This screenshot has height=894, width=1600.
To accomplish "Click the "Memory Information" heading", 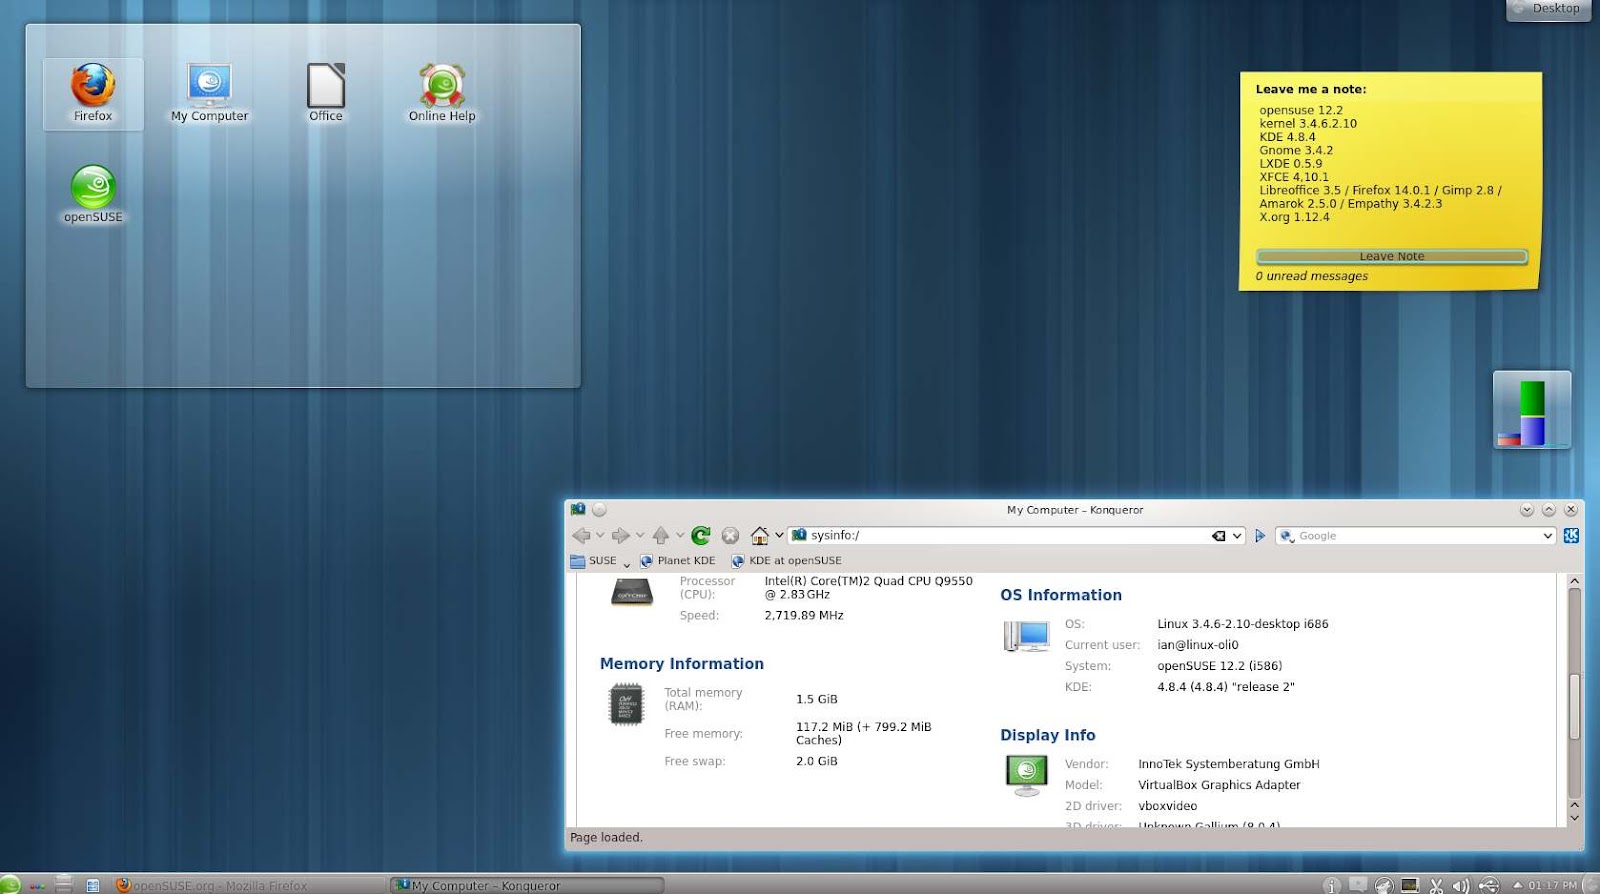I will pos(682,664).
